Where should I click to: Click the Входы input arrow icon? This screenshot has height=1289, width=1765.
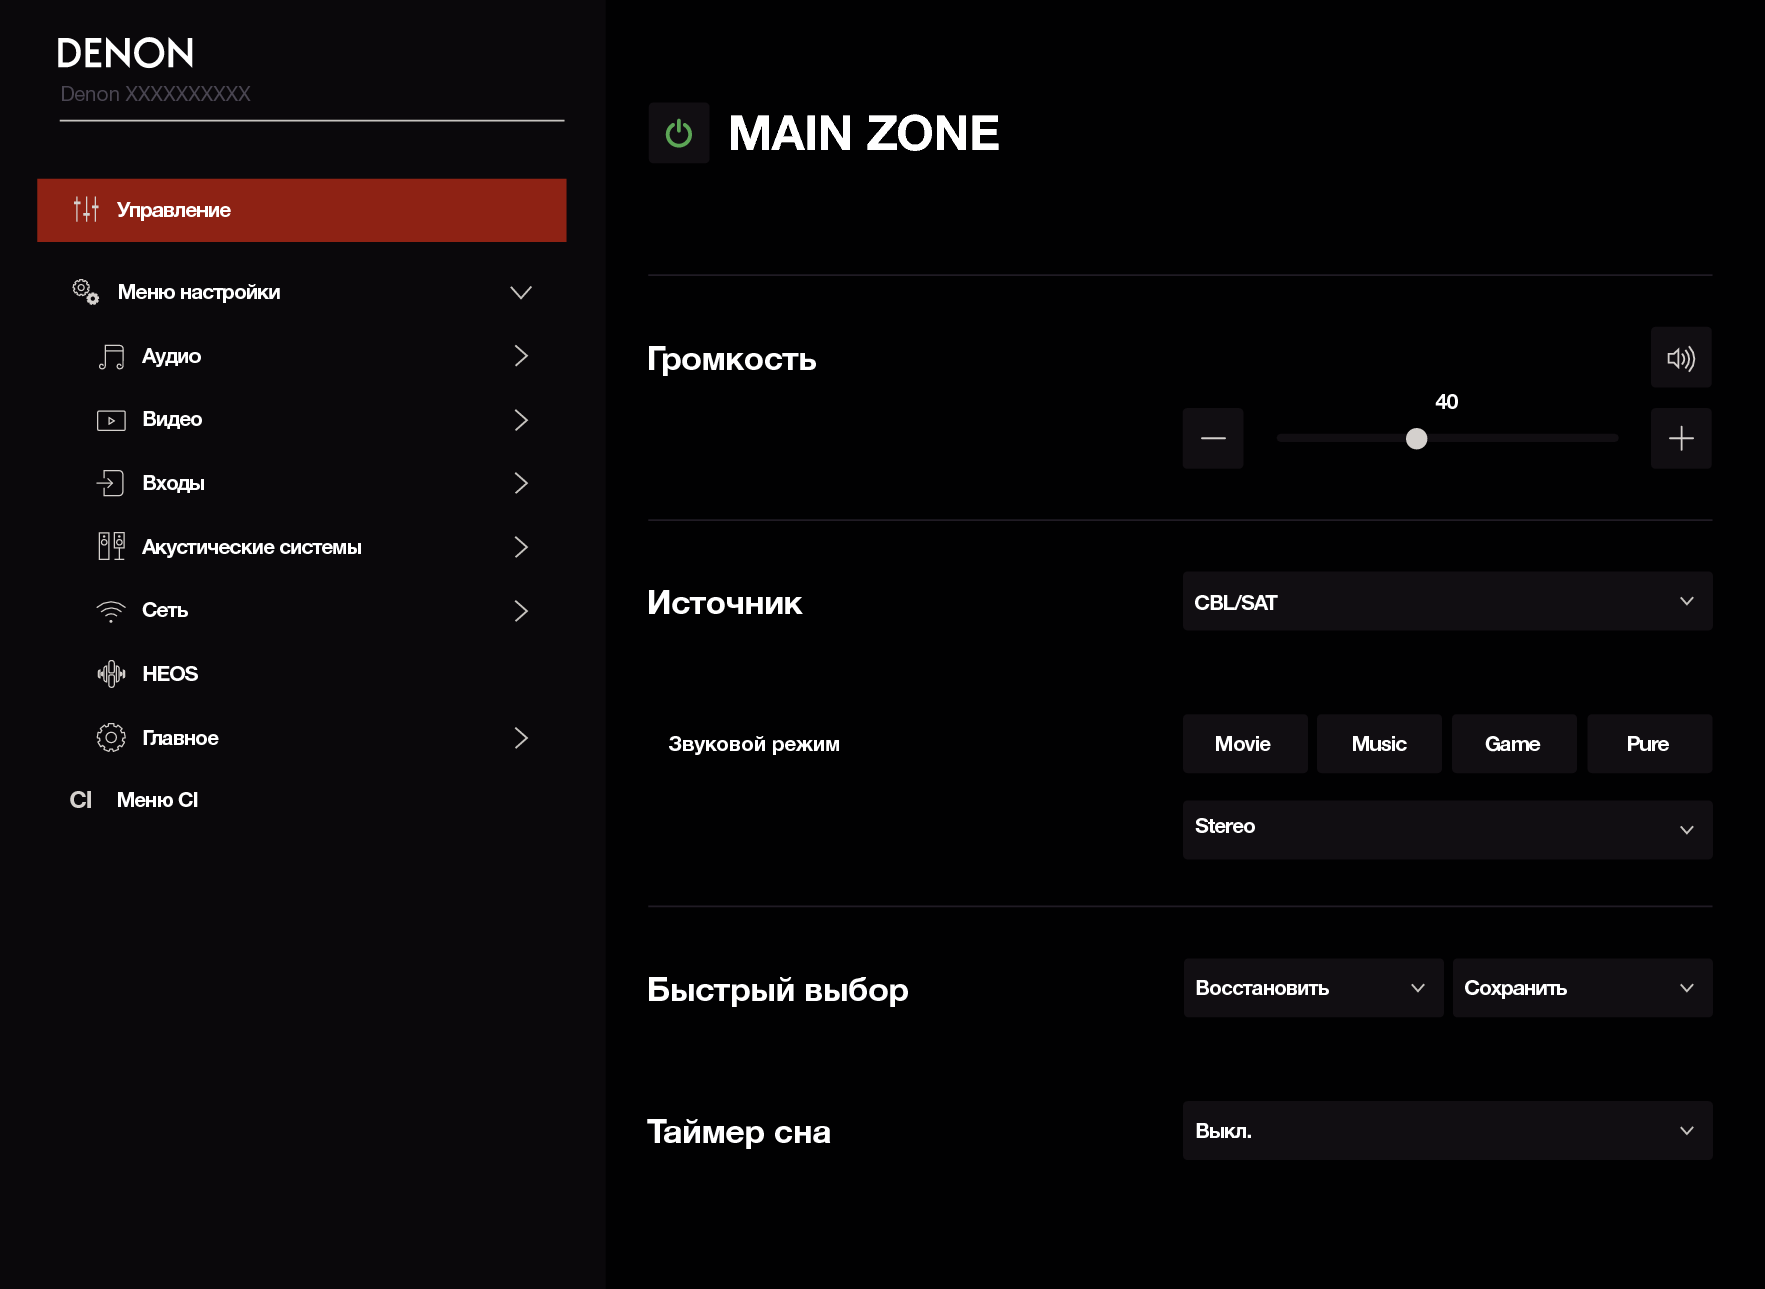tap(111, 483)
